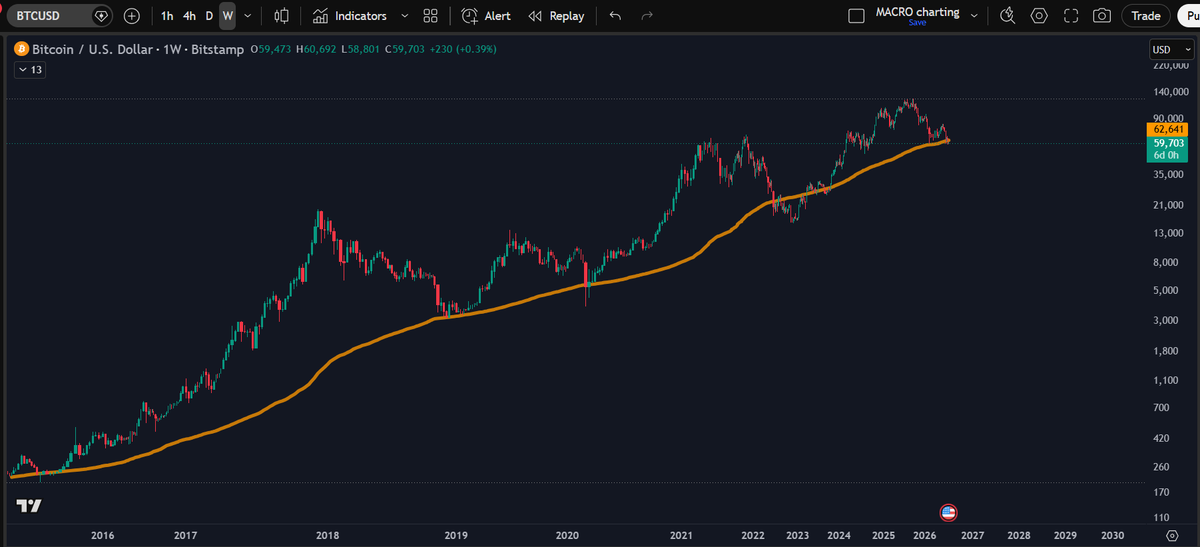Take a chart snapshot with the camera icon
The image size is (1200, 547).
[x=1102, y=16]
